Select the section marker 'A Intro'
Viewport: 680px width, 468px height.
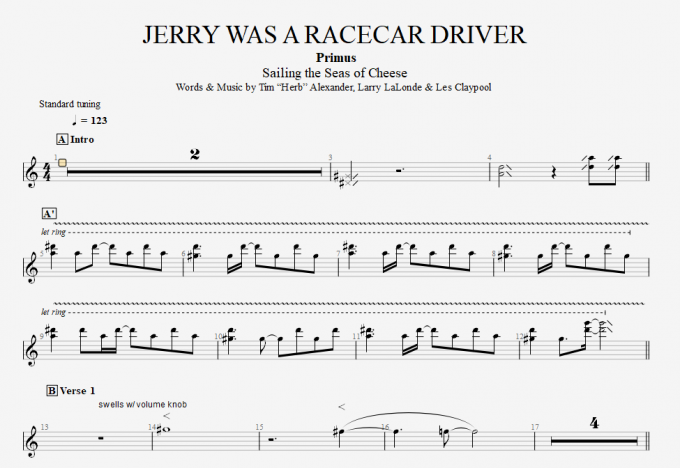(75, 139)
